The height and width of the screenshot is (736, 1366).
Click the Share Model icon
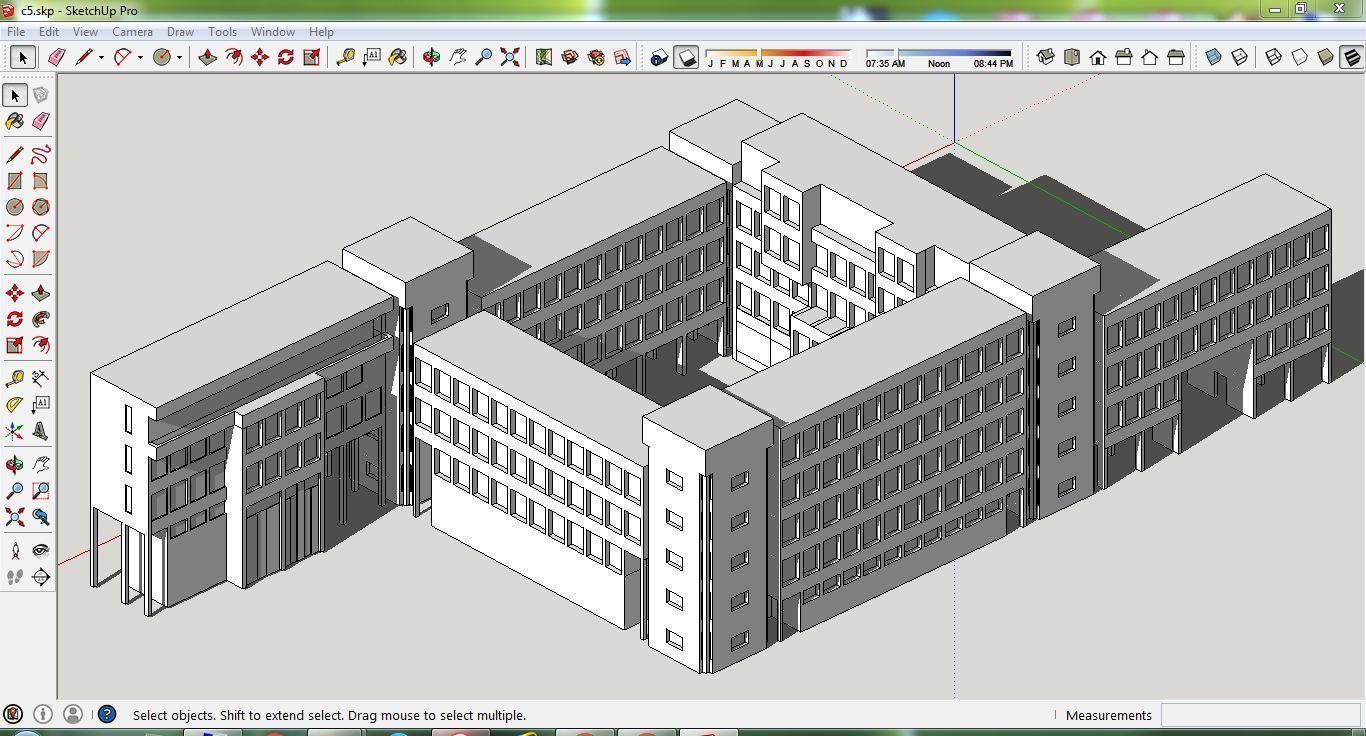click(x=596, y=57)
